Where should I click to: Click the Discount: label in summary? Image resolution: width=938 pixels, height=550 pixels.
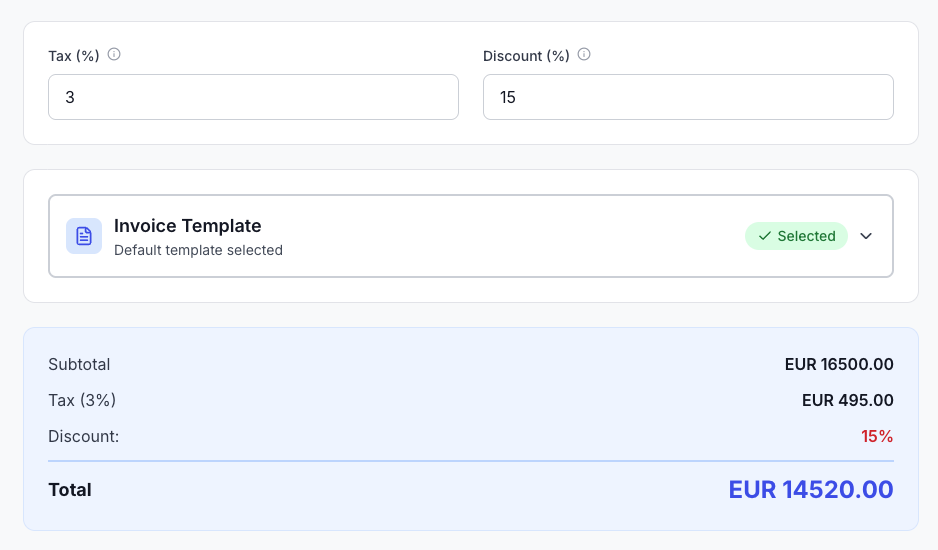click(84, 436)
